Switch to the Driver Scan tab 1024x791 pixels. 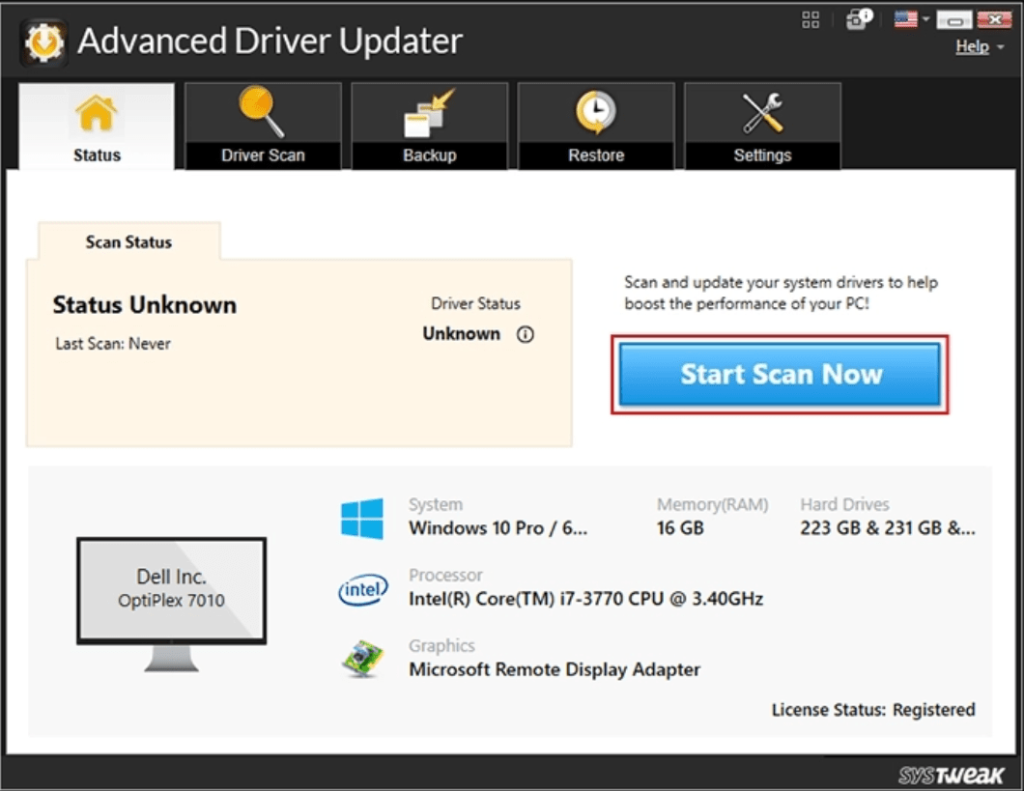263,126
